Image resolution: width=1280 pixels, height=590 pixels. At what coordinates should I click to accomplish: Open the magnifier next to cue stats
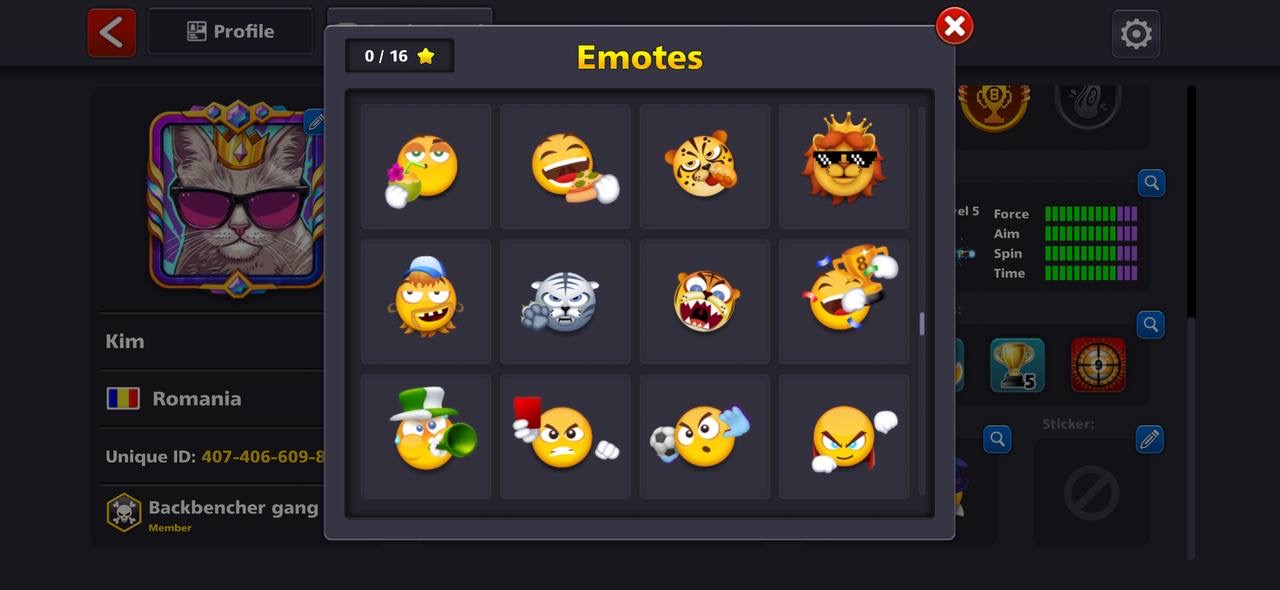coord(1151,183)
